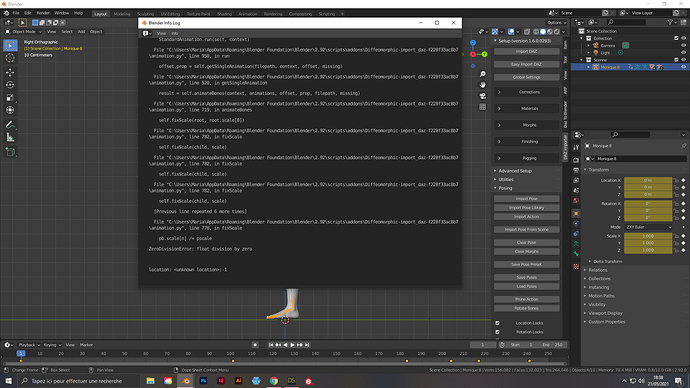The height and width of the screenshot is (388, 690).
Task: Expand the Corrections section
Action: (x=527, y=92)
